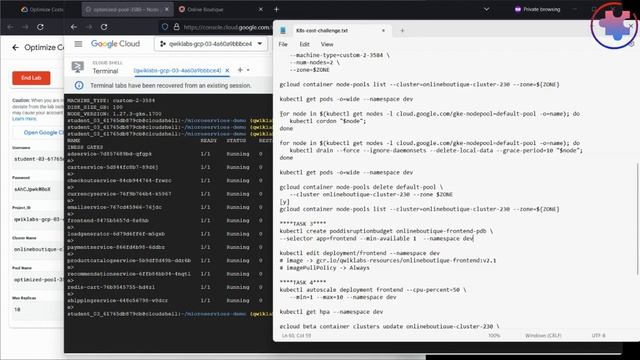Open the Notepad File menu
640x360 pixels.
[283, 44]
